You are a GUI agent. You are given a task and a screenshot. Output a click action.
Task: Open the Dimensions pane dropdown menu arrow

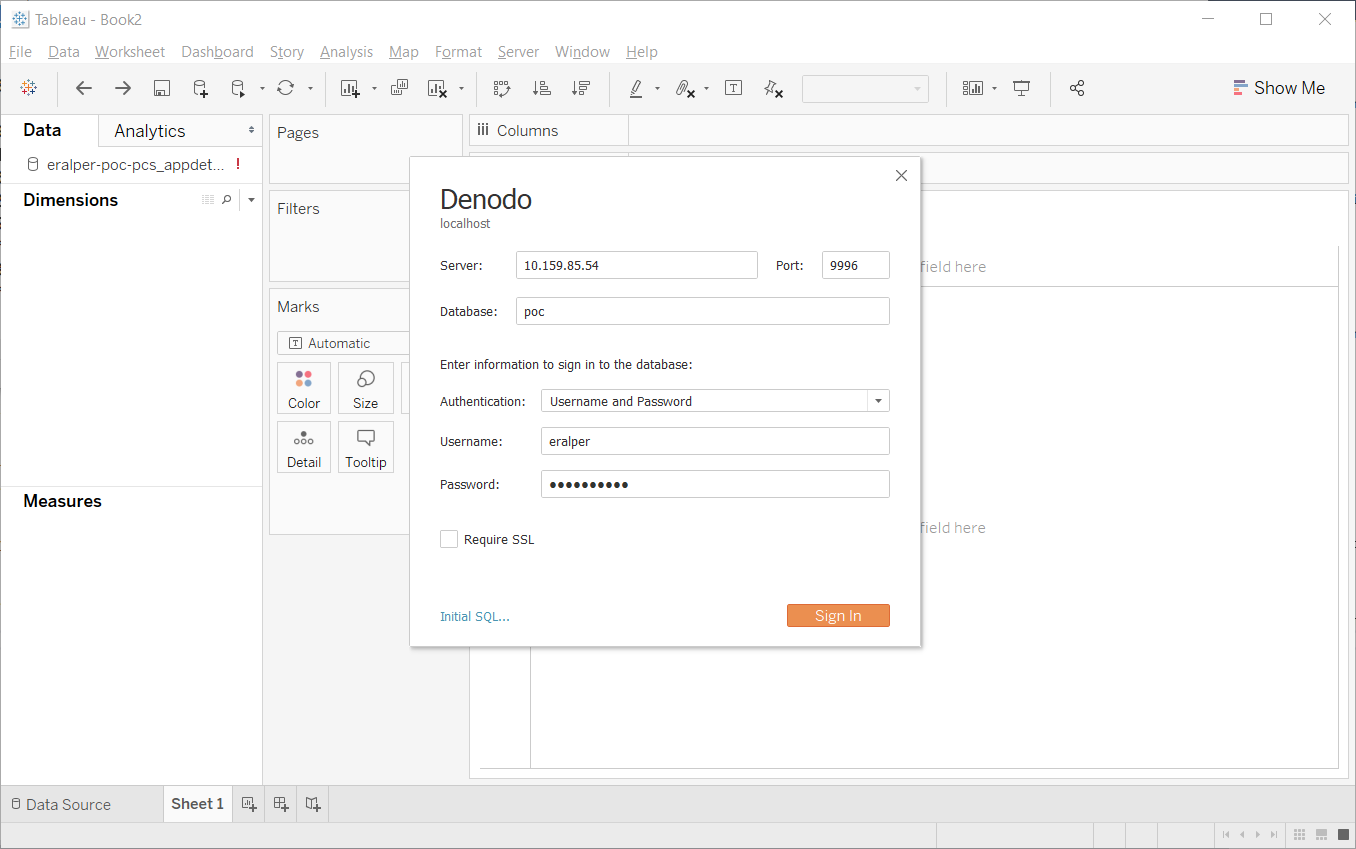251,200
